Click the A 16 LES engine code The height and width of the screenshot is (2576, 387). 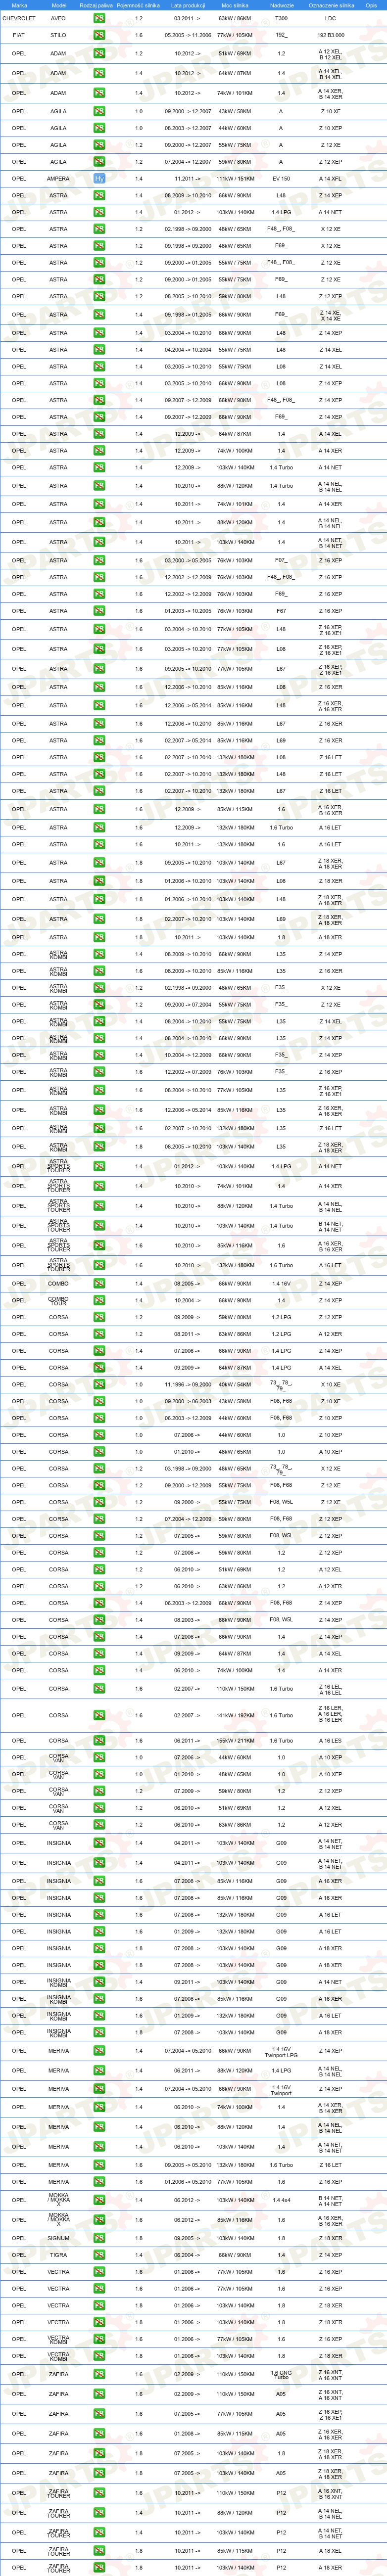click(331, 1740)
